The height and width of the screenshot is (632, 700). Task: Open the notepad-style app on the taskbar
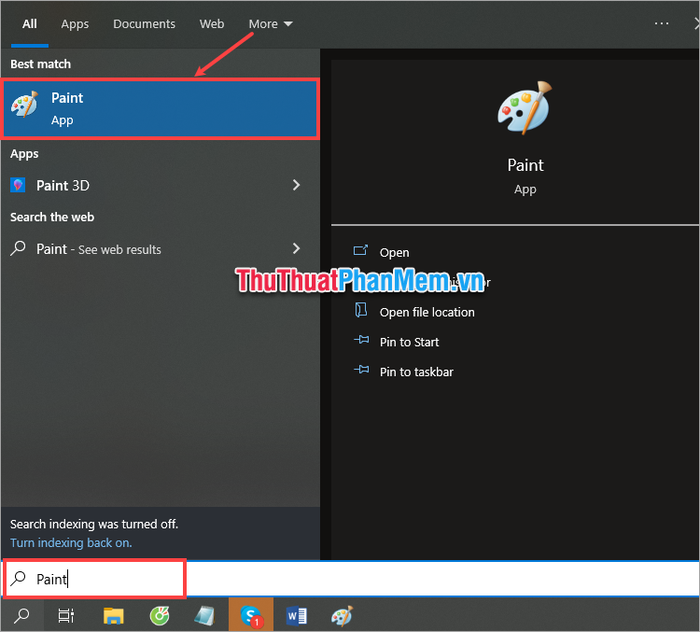point(205,615)
